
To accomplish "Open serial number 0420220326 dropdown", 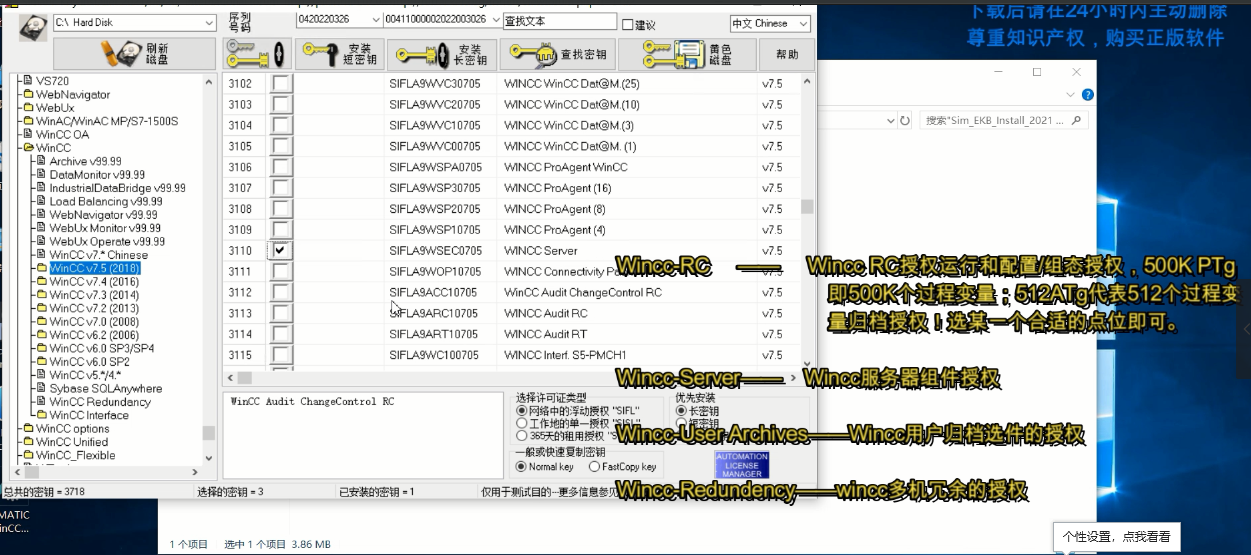I will (x=375, y=20).
